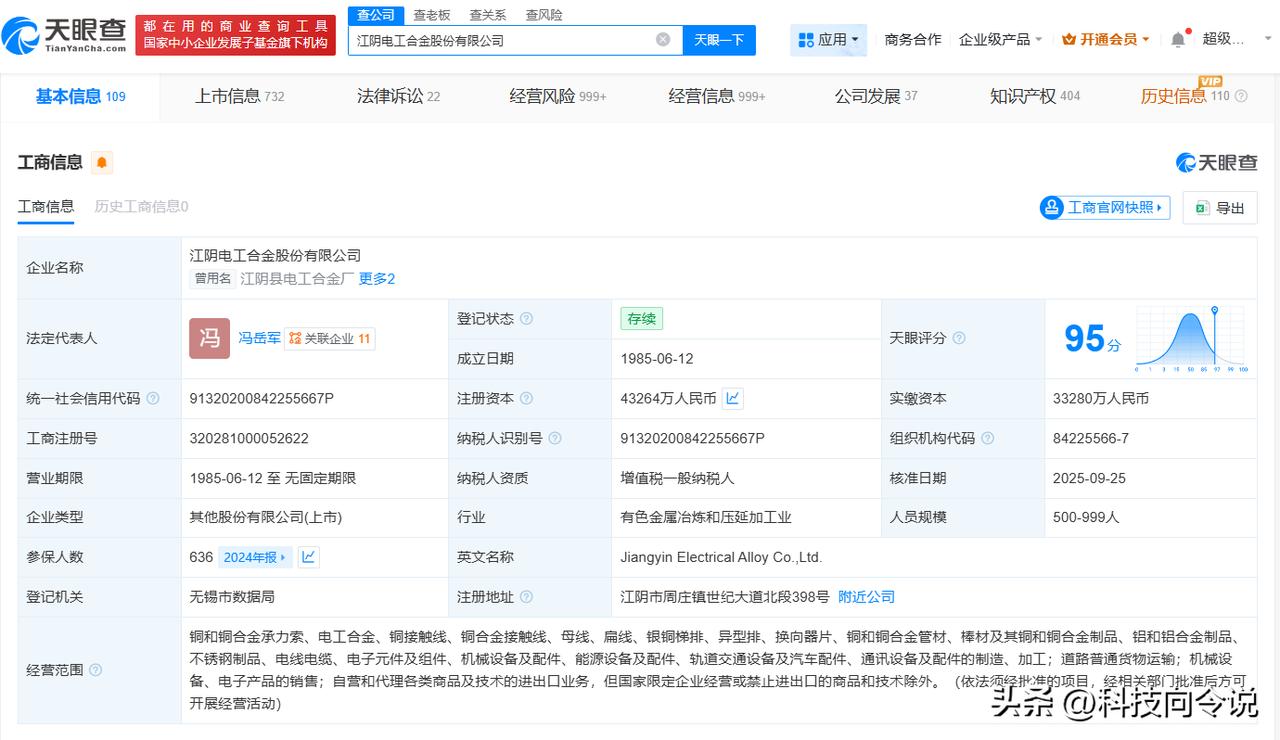Switch to the 知识产权 tab
The height and width of the screenshot is (740, 1280).
click(x=1034, y=97)
